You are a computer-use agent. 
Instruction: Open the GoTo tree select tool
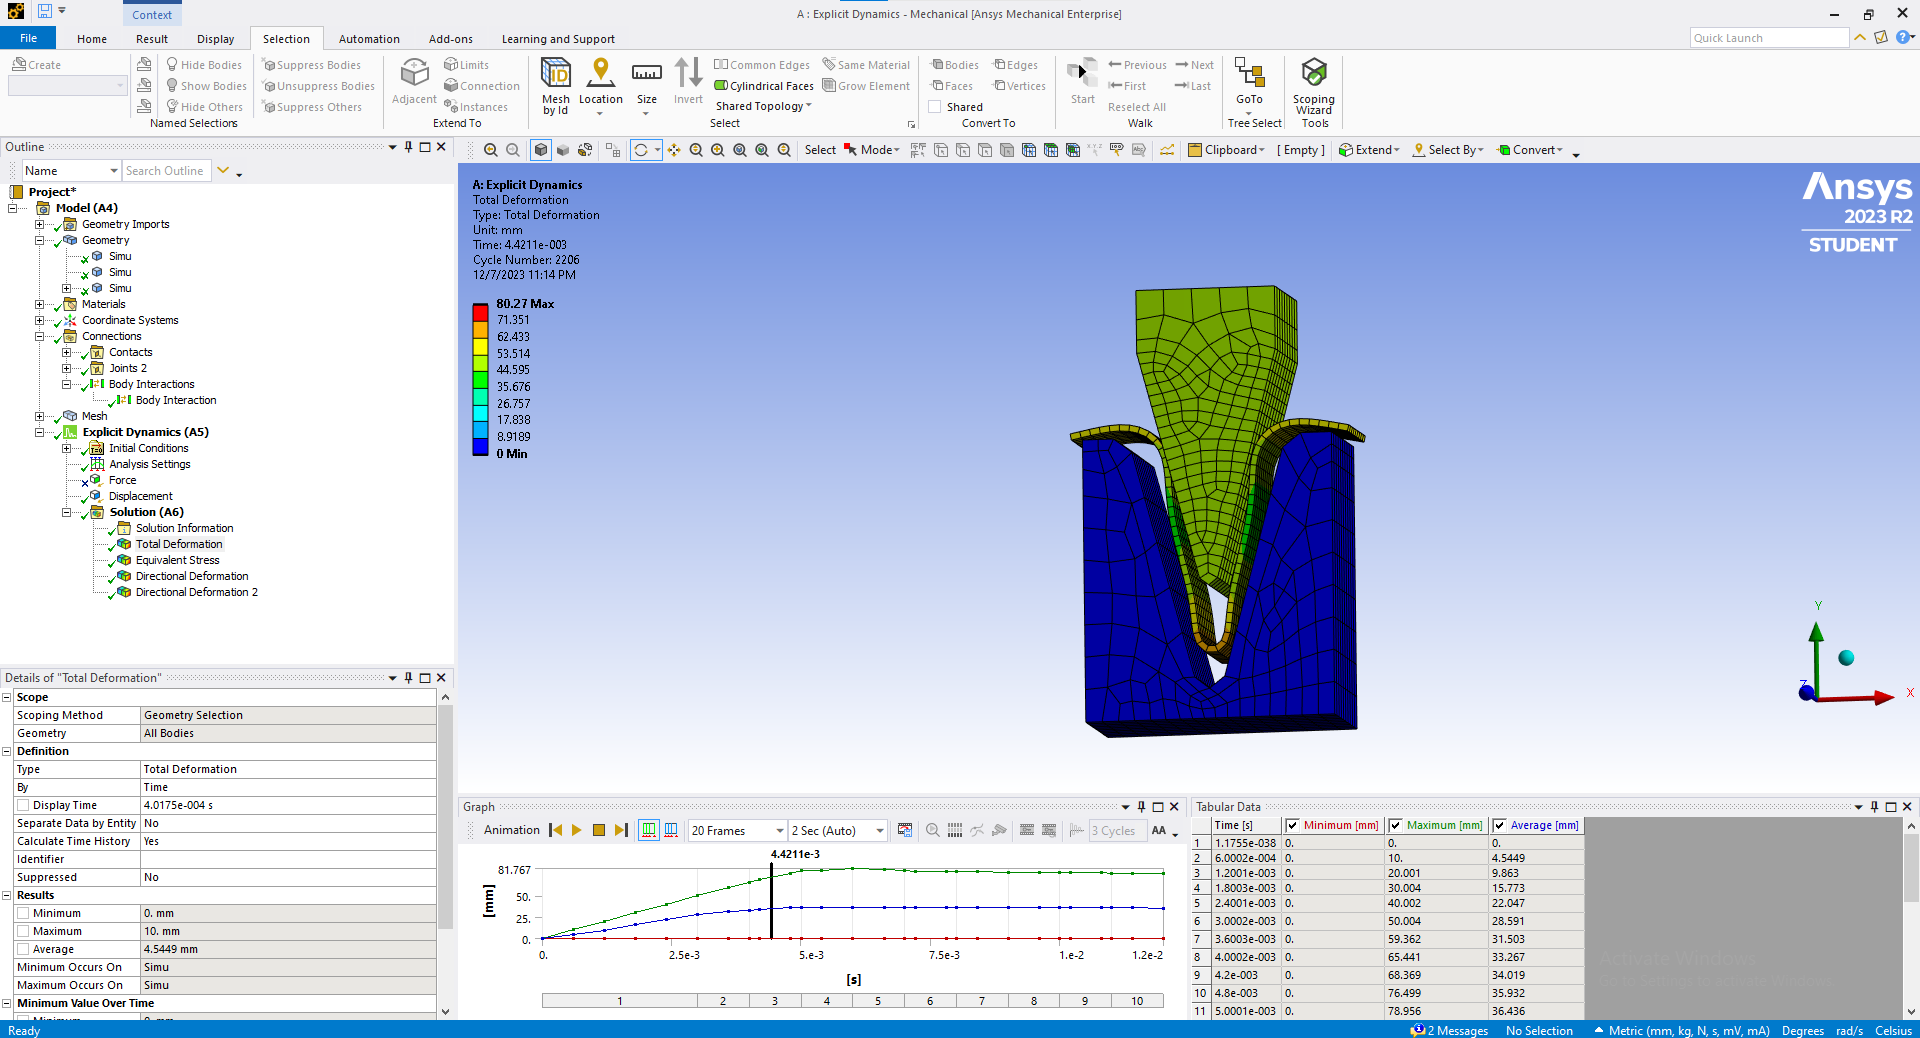(1249, 86)
